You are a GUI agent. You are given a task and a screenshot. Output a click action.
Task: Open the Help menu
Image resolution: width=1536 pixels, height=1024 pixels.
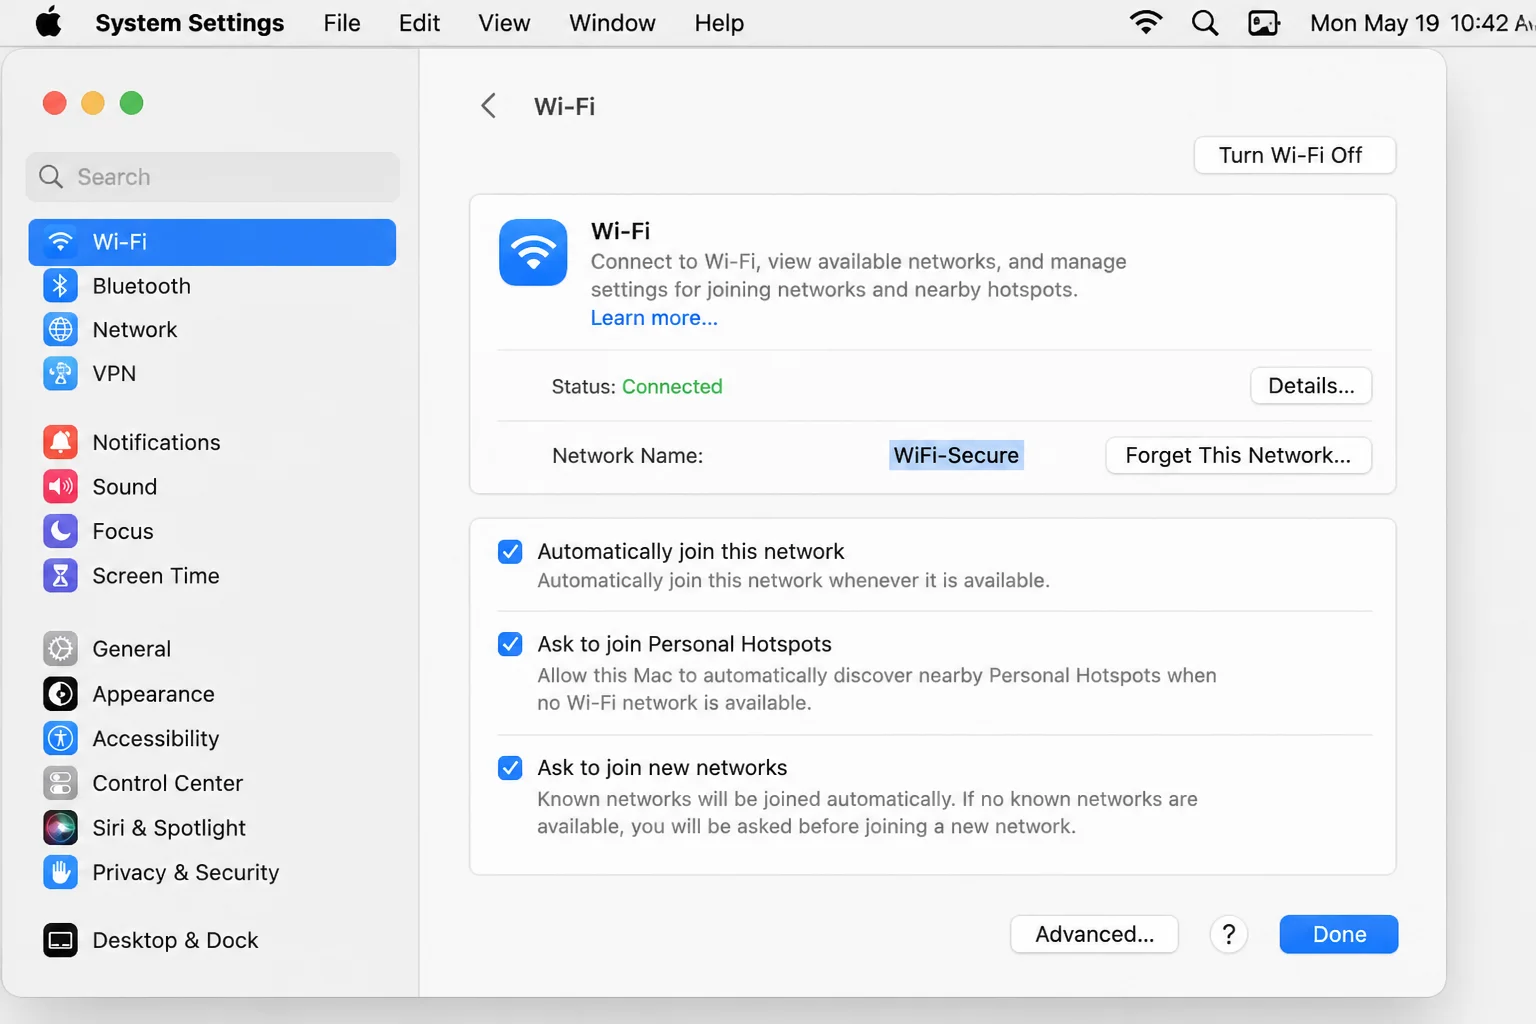pos(719,23)
